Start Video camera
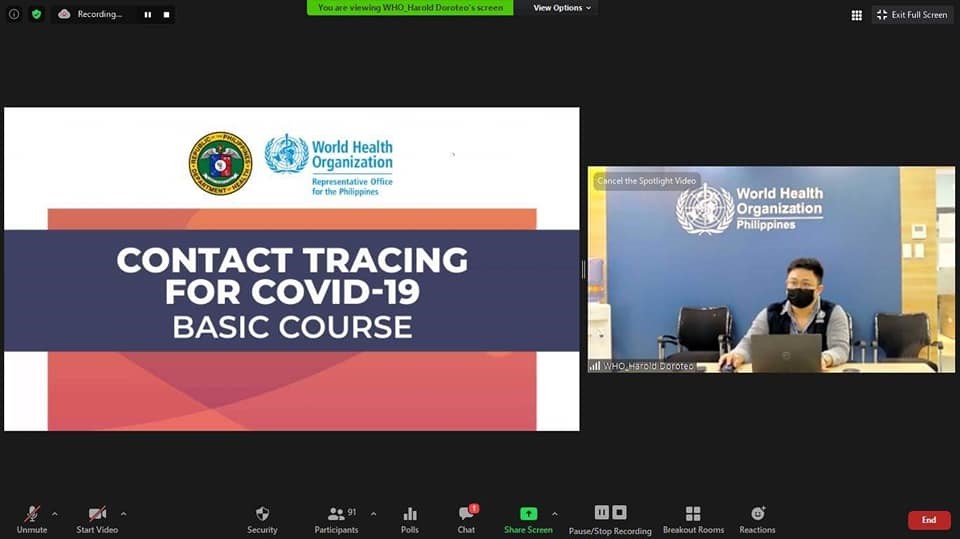960x539 pixels. [97, 519]
